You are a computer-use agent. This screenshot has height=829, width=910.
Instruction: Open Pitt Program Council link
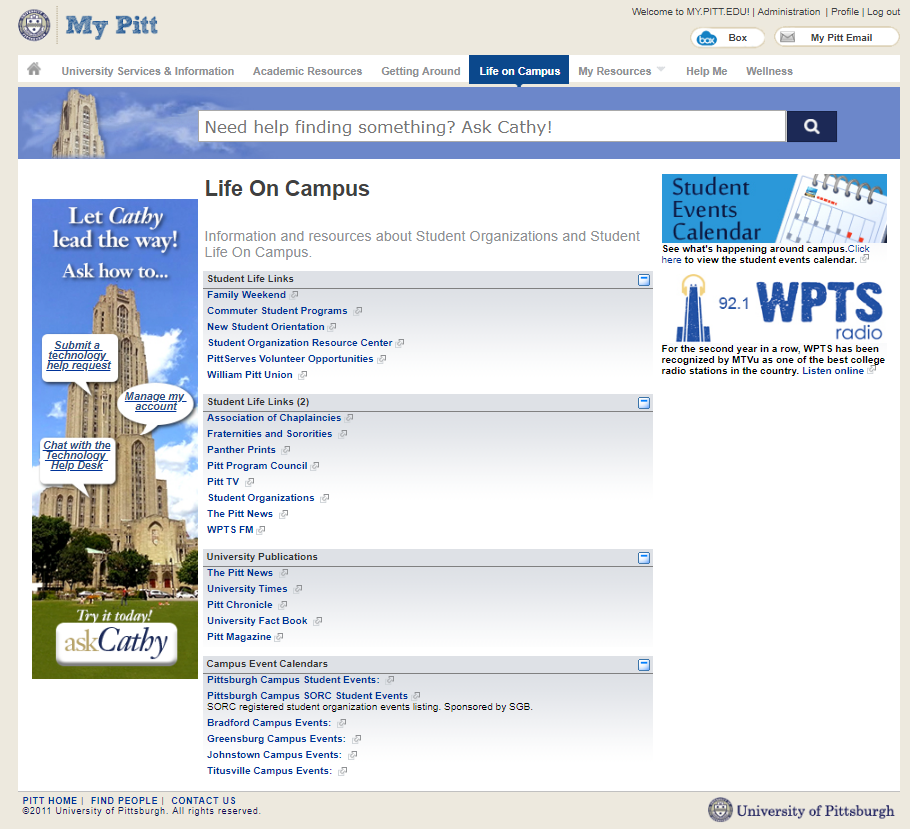coord(257,466)
